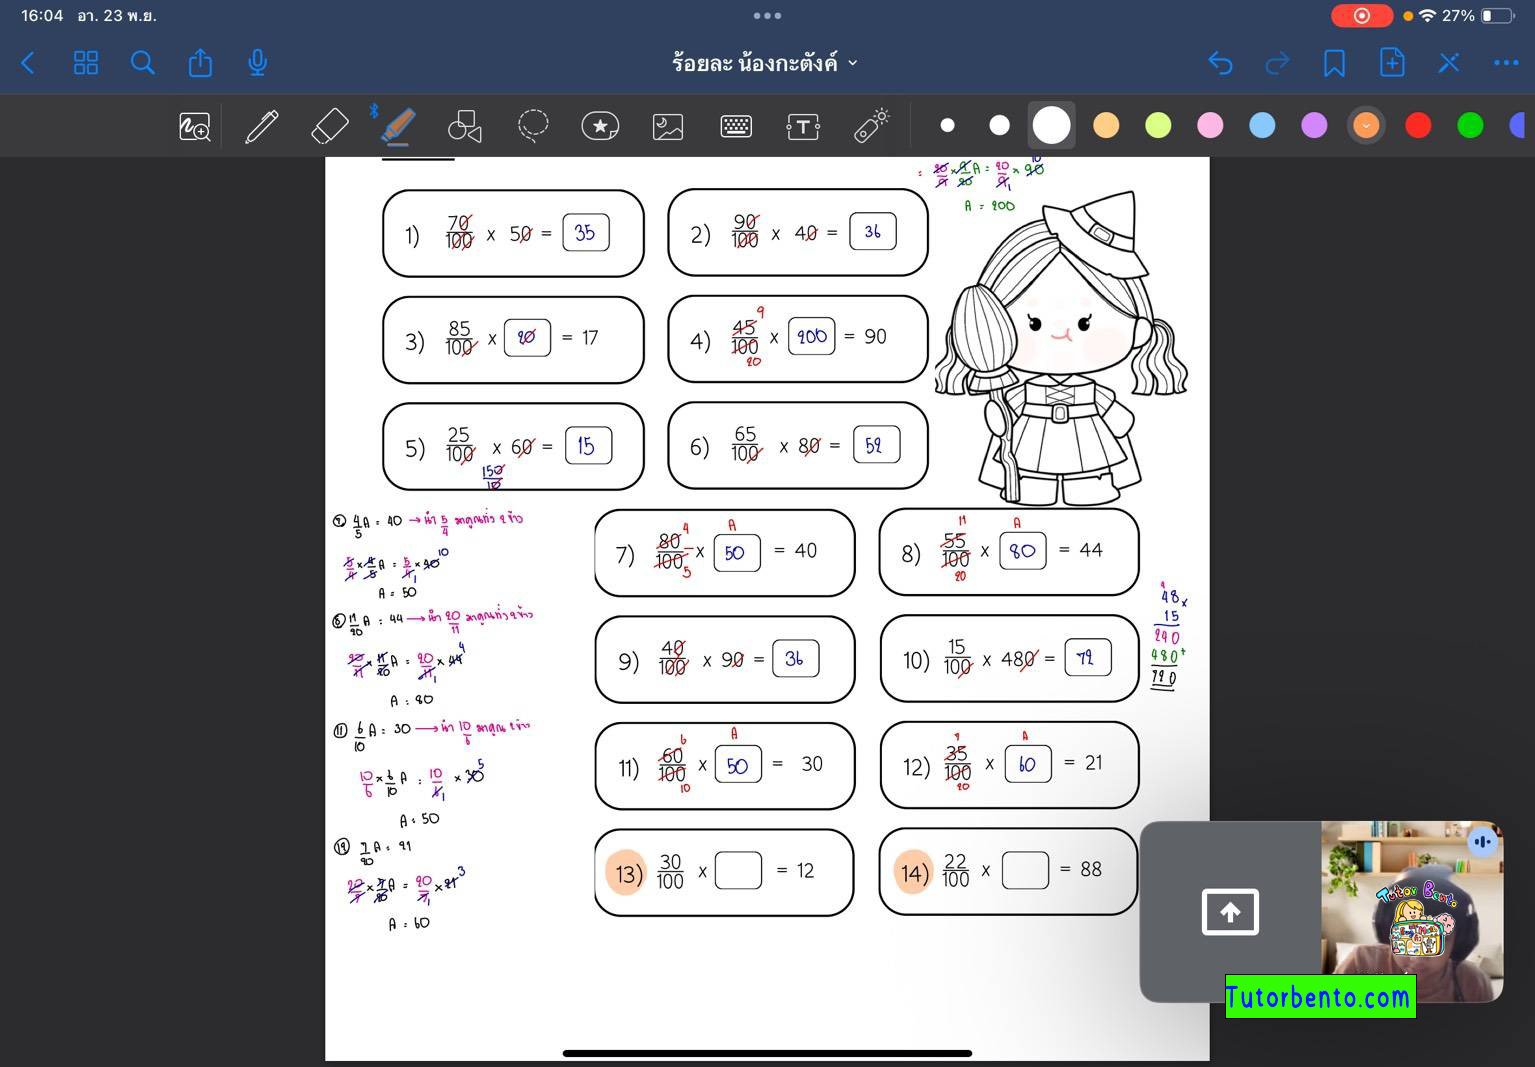Start an audio recording with the microphone
This screenshot has height=1067, width=1535.
[257, 62]
